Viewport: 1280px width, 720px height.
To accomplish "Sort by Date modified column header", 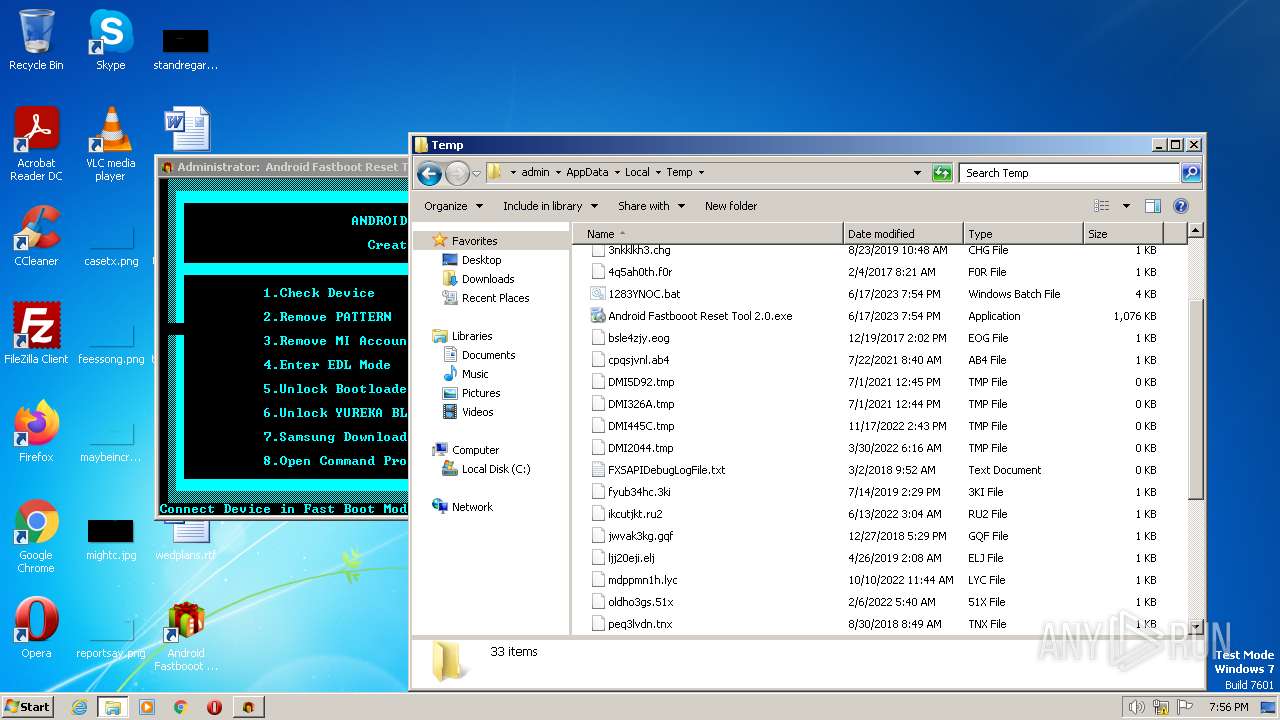I will point(903,234).
